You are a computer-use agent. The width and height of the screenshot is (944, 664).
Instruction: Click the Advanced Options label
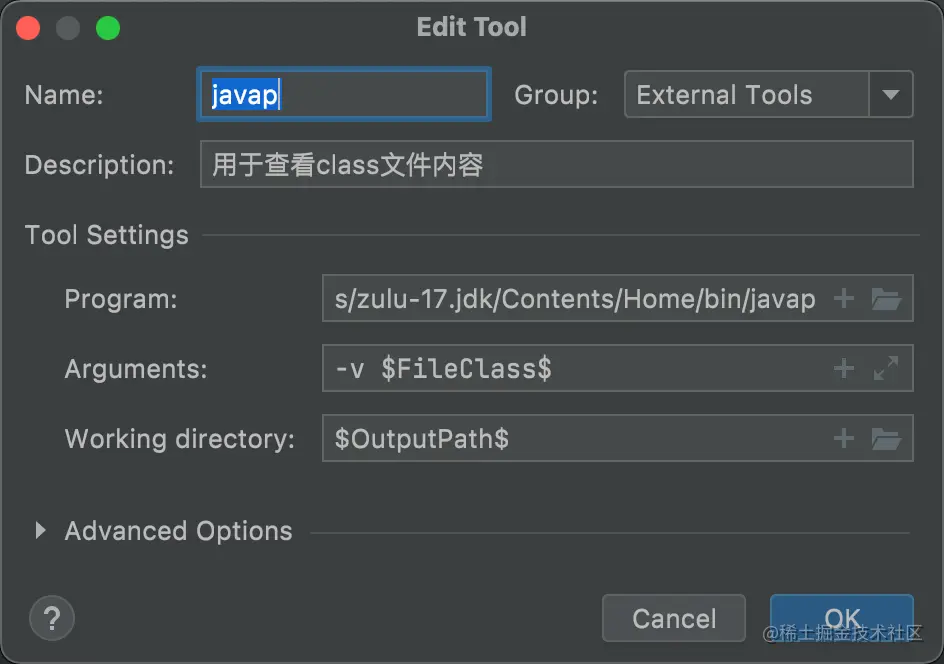[x=178, y=531]
